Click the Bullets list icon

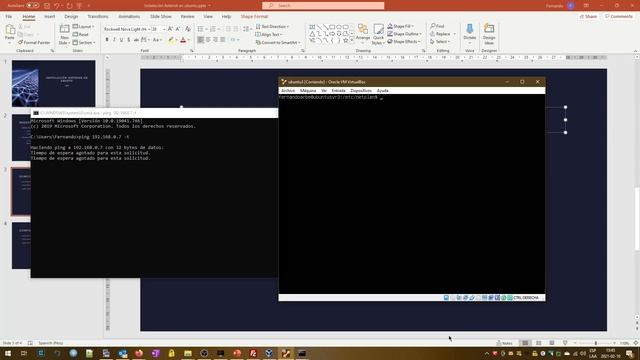tap(201, 29)
